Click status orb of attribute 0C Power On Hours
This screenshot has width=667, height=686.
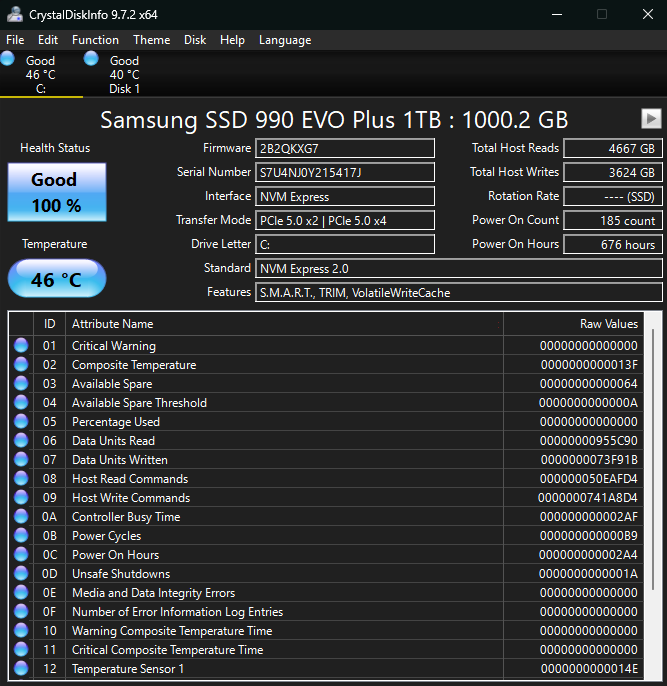click(21, 554)
